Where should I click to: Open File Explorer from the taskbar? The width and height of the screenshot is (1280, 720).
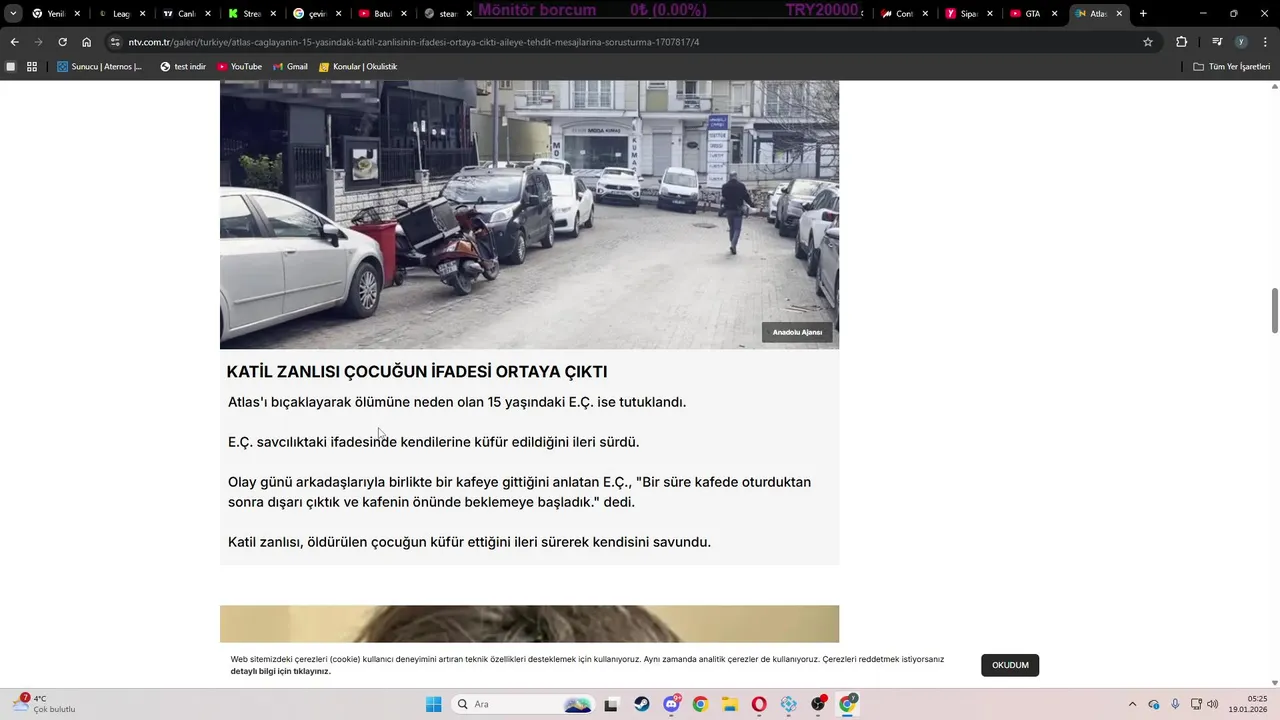point(730,704)
